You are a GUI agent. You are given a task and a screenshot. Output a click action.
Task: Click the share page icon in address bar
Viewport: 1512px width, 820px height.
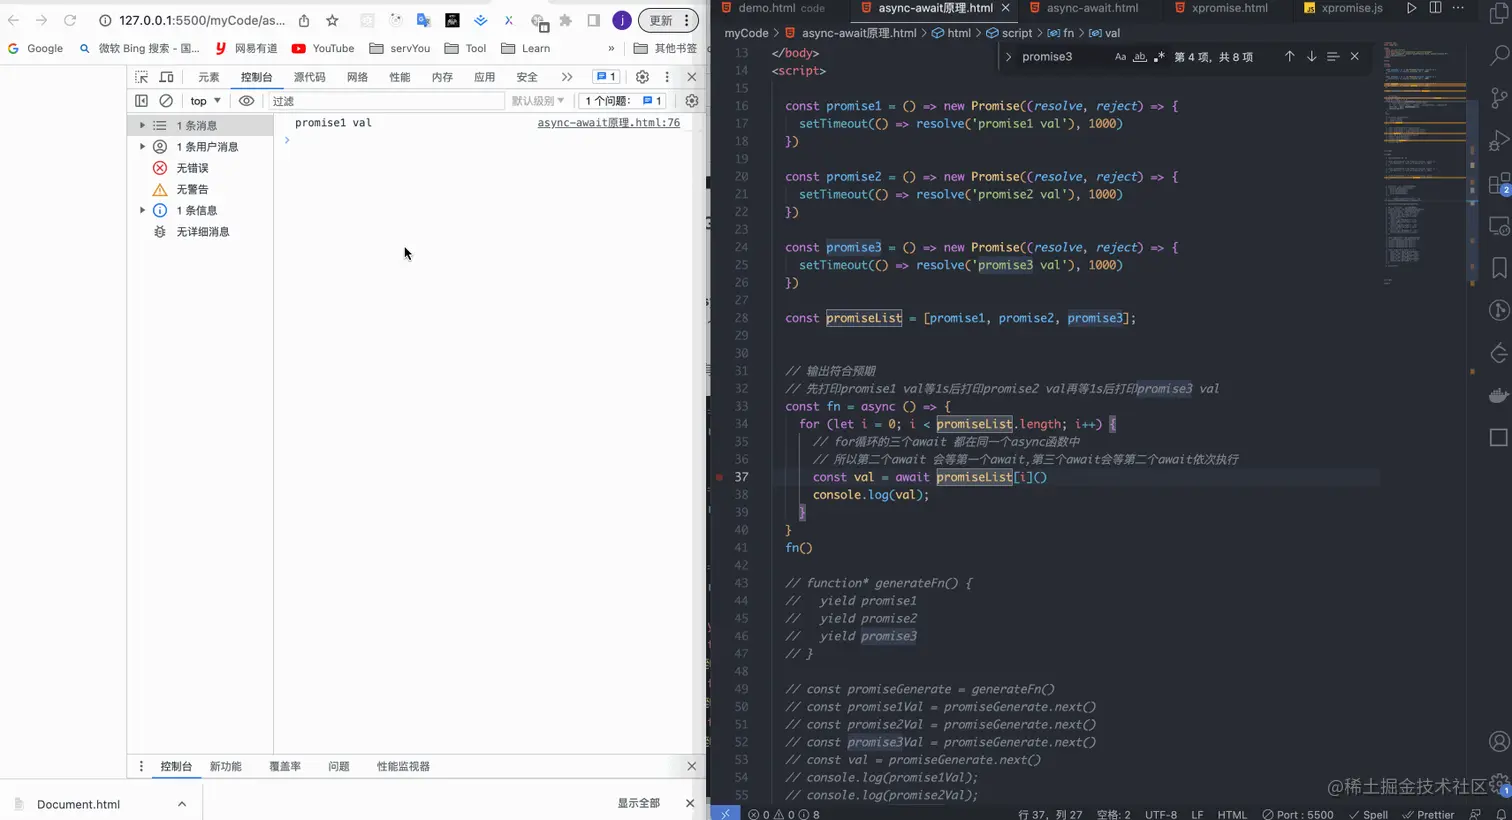[x=304, y=20]
